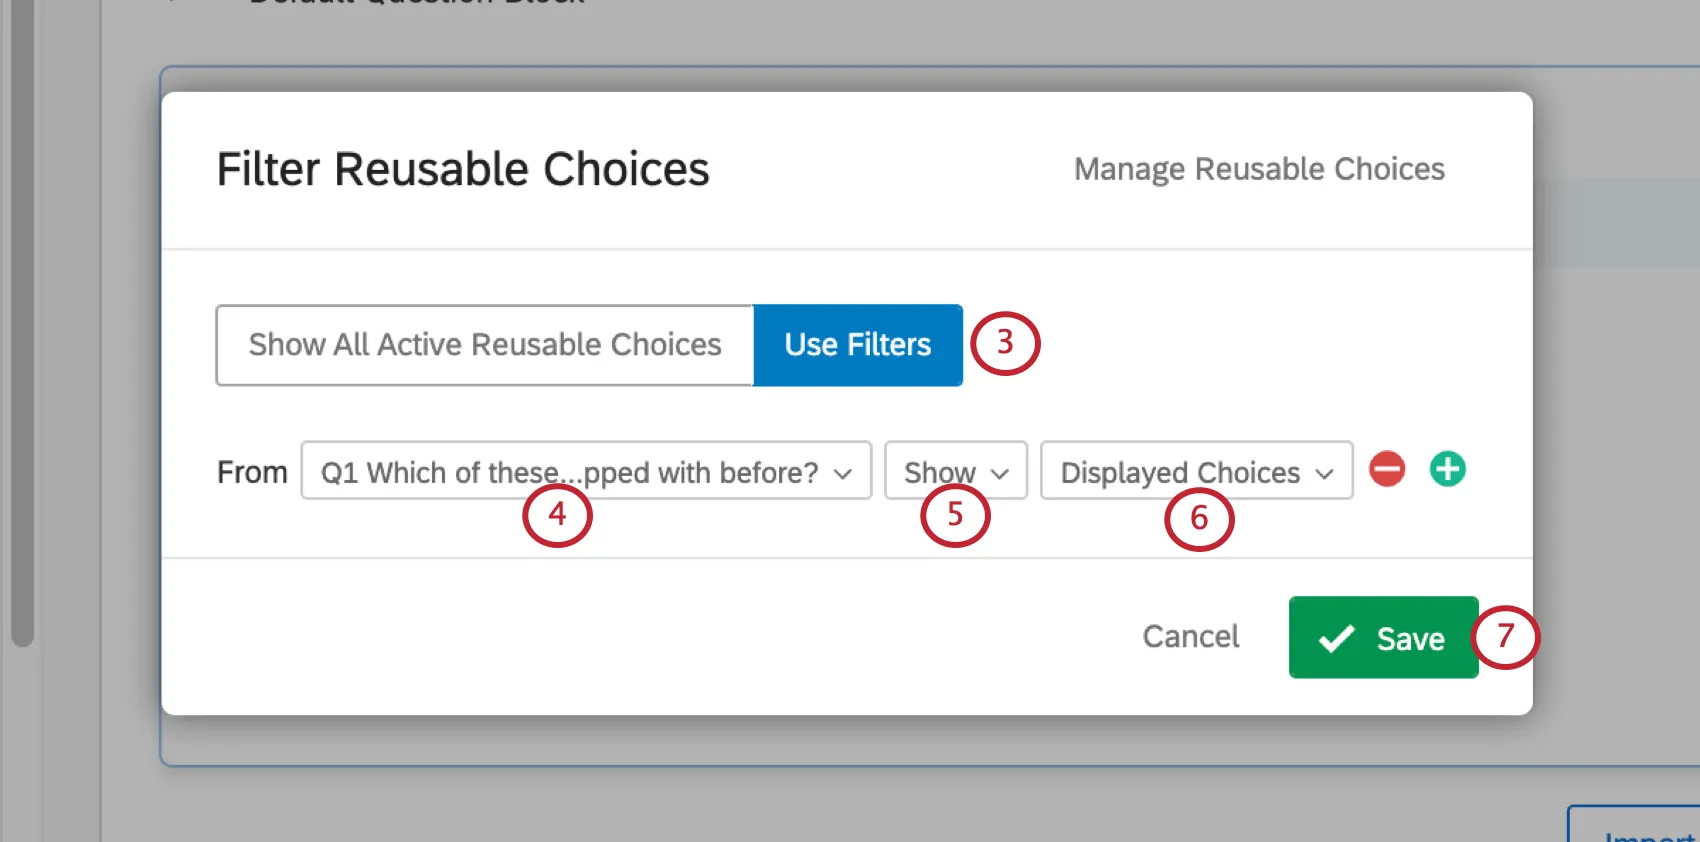Click the checkmark icon inside Save button
The width and height of the screenshot is (1700, 842).
click(x=1335, y=638)
